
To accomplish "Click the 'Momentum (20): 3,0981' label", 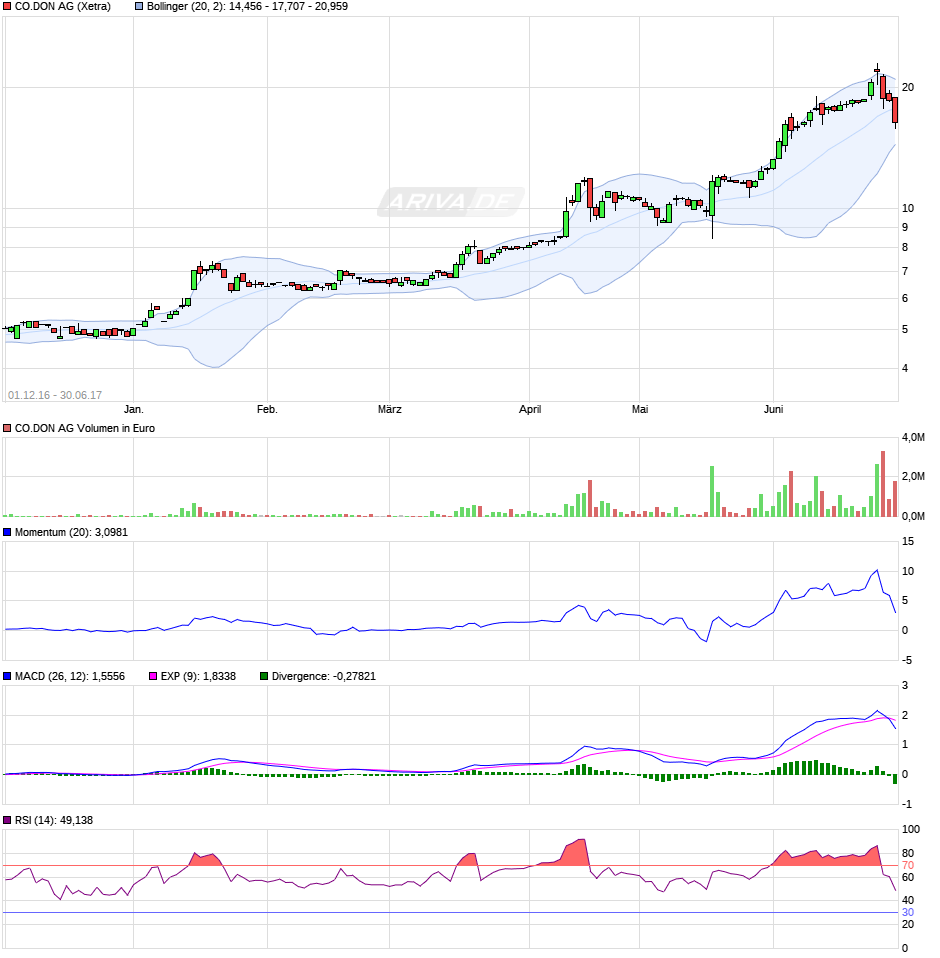I will (71, 533).
